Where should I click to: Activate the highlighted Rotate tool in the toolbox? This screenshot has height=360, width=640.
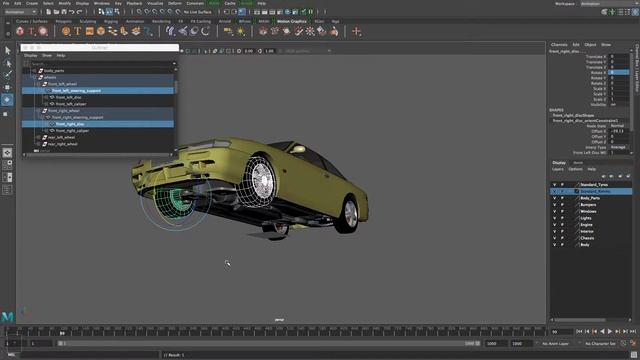pos(7,100)
